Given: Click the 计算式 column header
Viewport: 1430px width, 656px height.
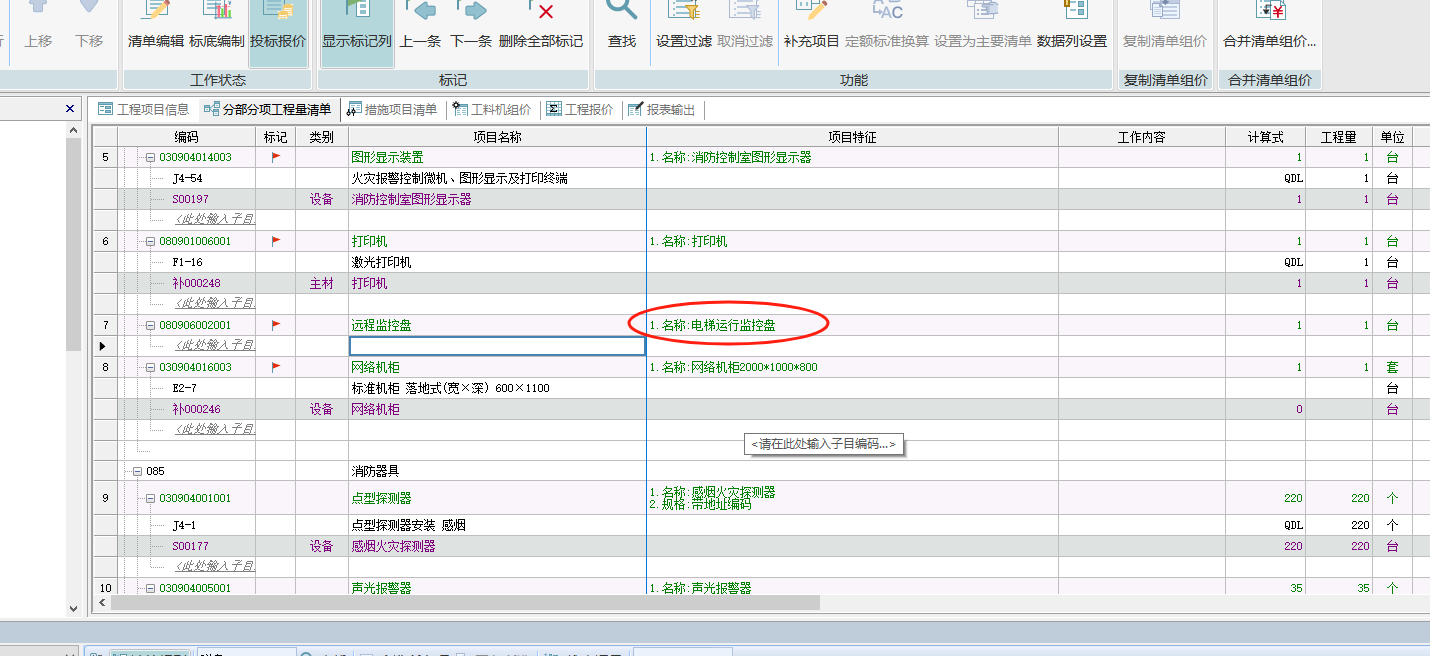Looking at the screenshot, I should coord(1265,137).
